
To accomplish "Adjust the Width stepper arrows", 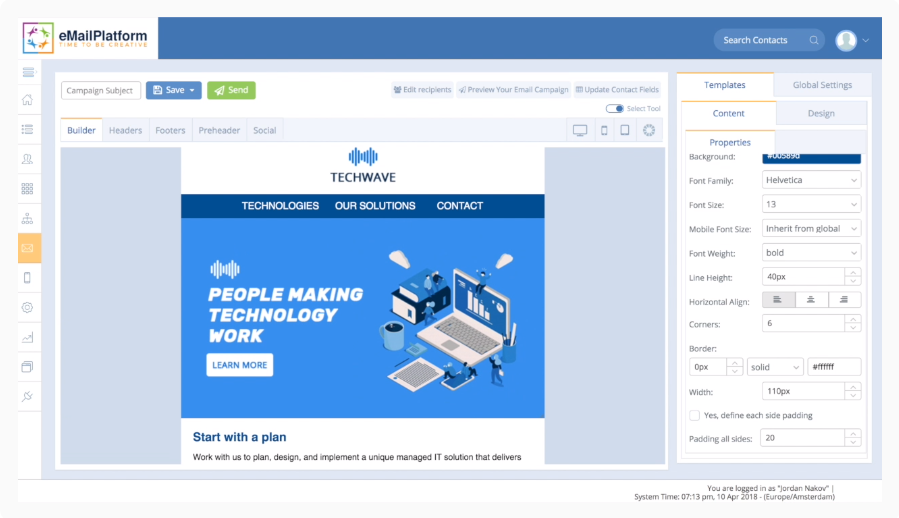I will pyautogui.click(x=853, y=391).
